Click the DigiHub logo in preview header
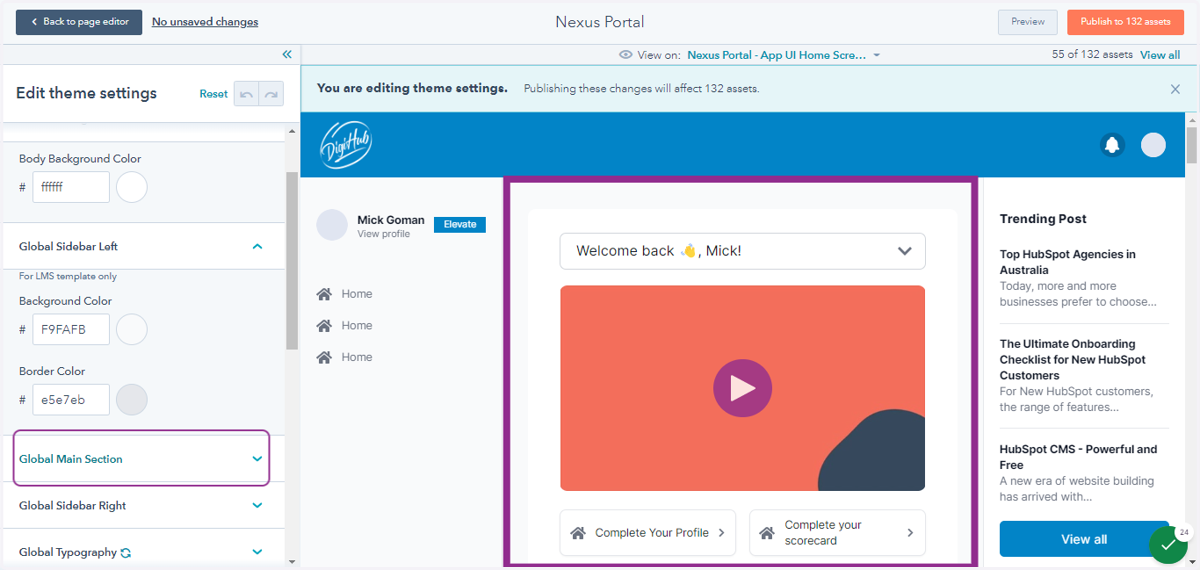This screenshot has width=1200, height=570. (346, 145)
